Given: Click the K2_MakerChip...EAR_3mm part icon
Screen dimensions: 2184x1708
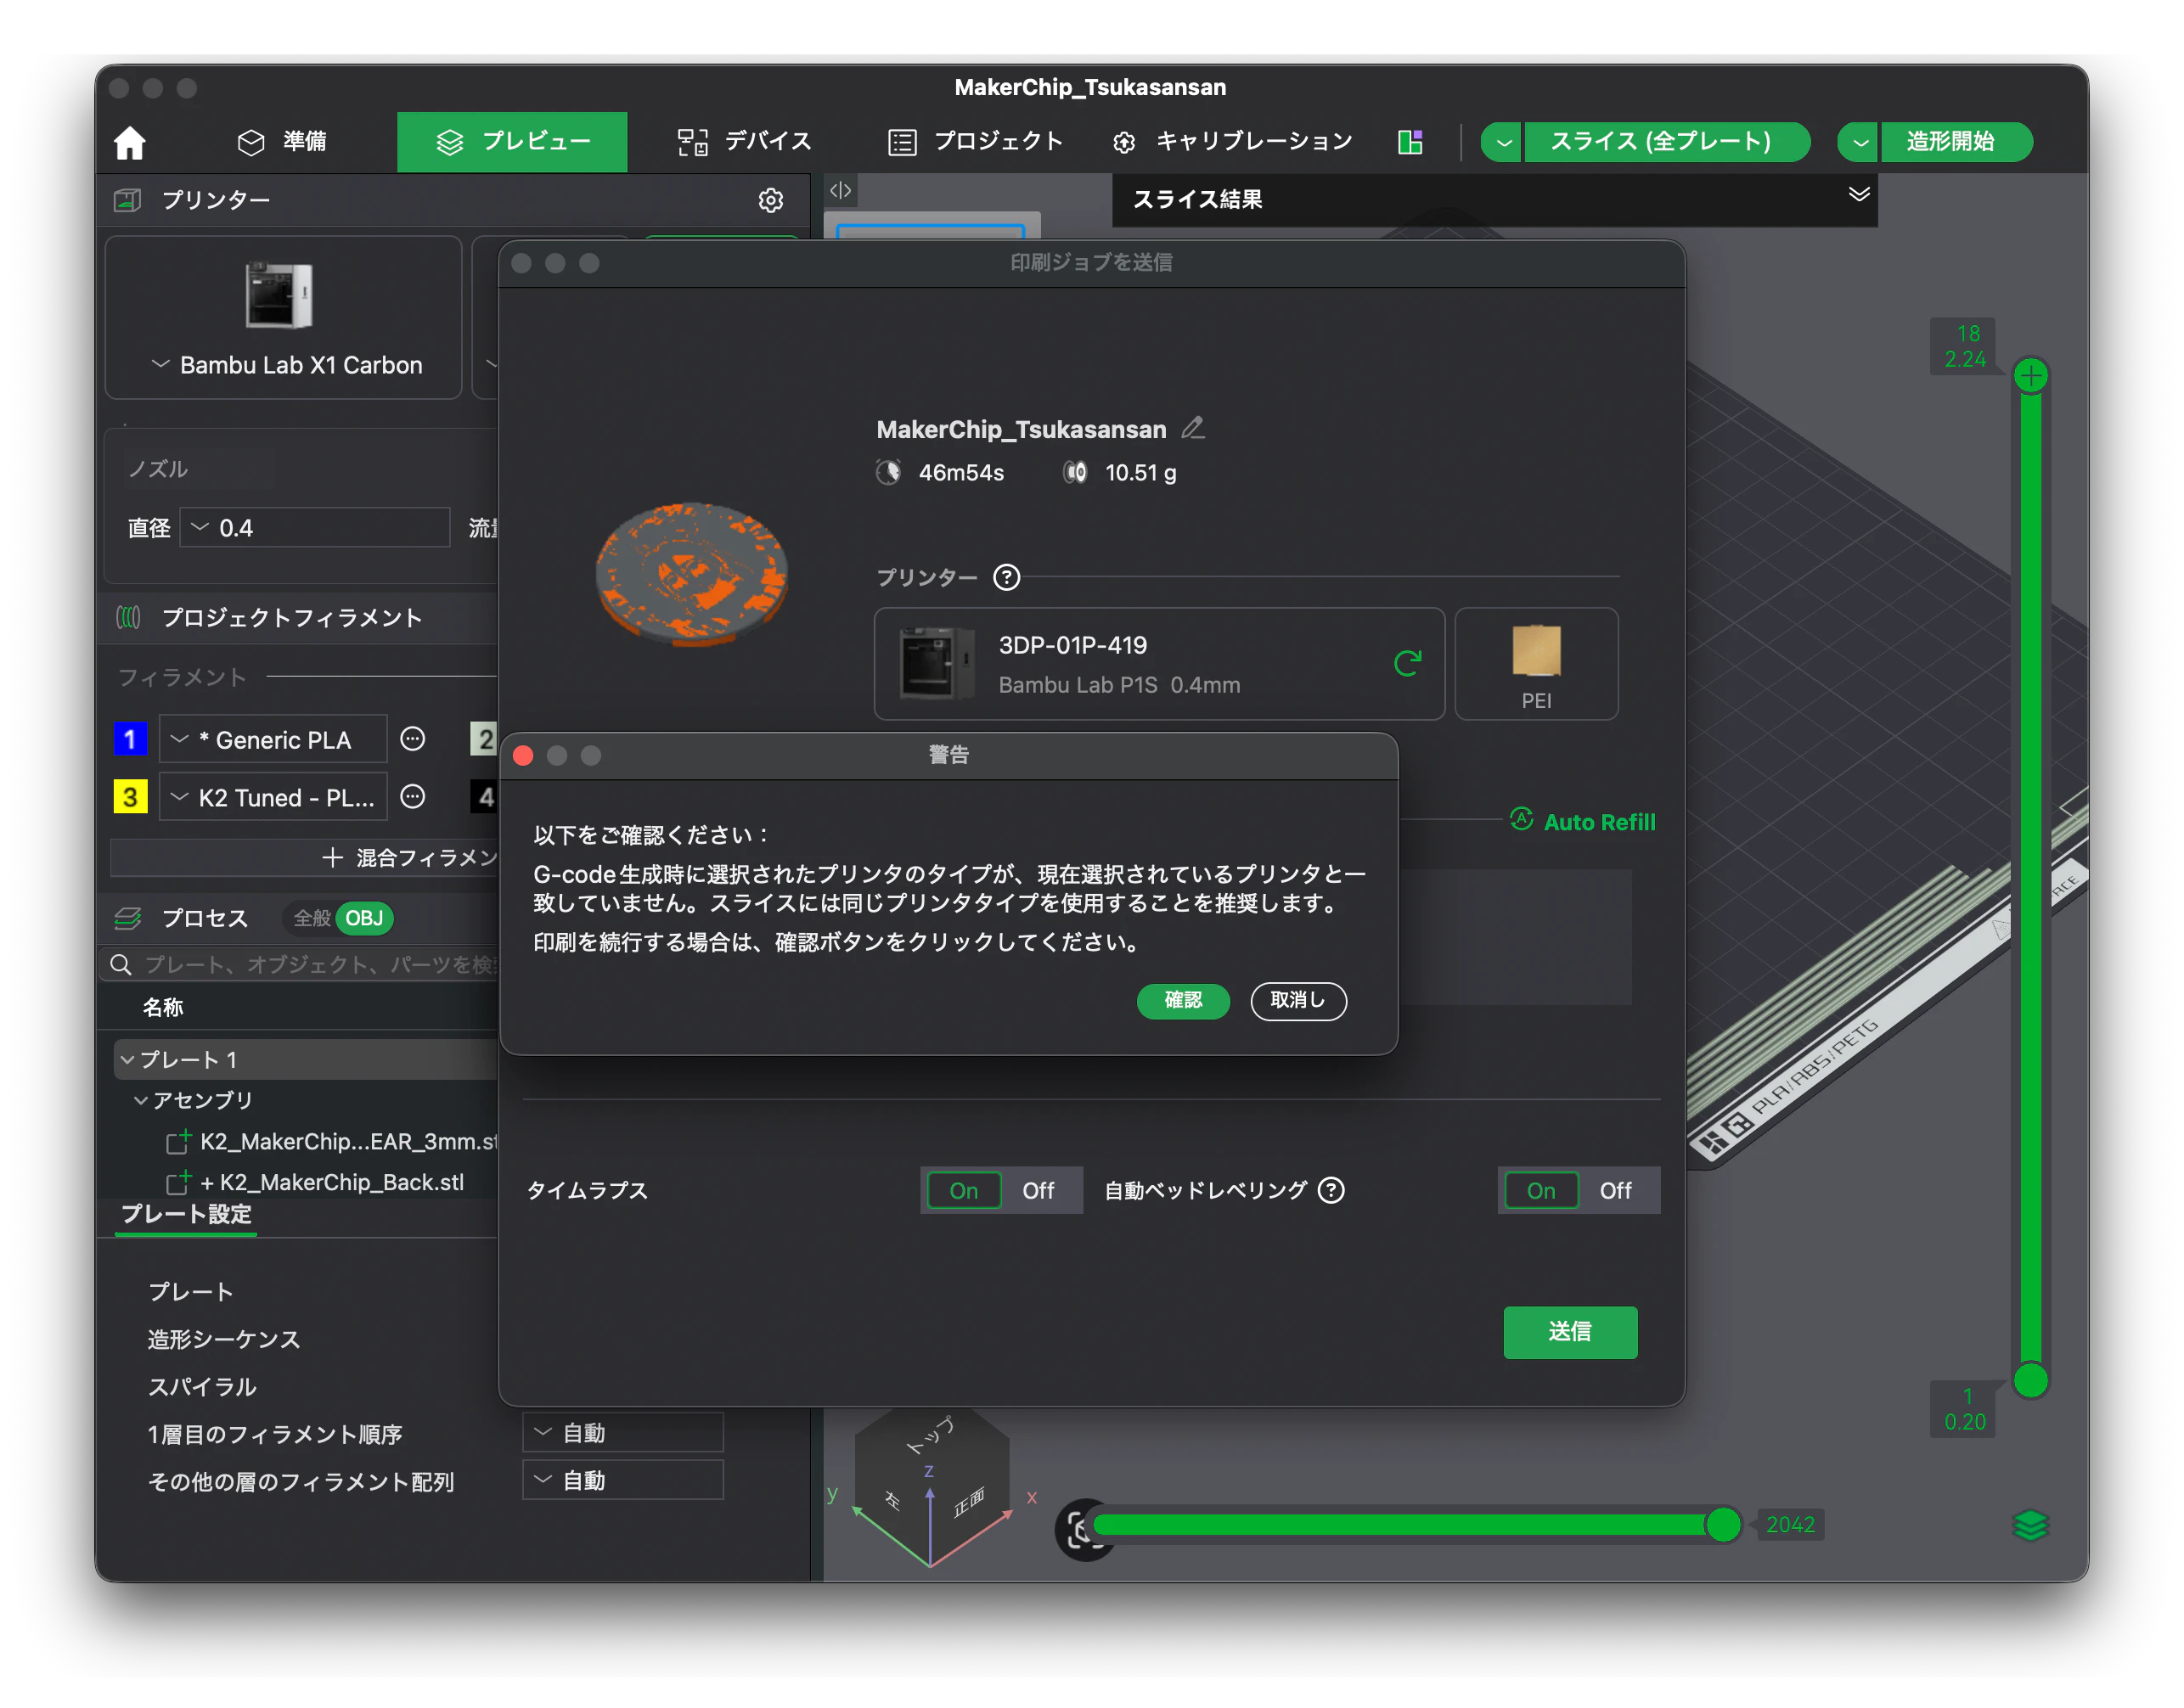Looking at the screenshot, I should [178, 1141].
